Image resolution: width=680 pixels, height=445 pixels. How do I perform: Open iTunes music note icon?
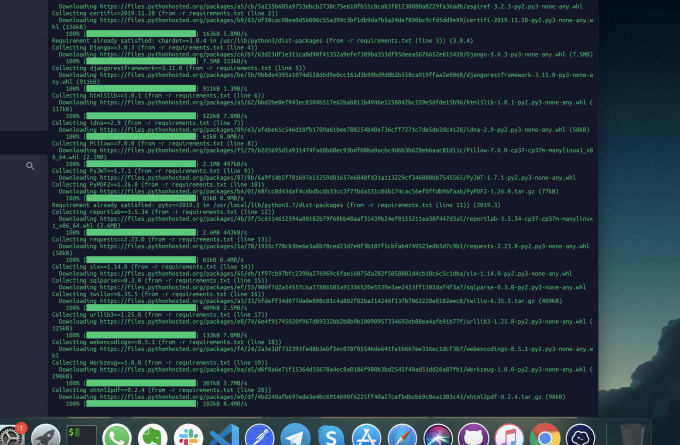pos(509,435)
